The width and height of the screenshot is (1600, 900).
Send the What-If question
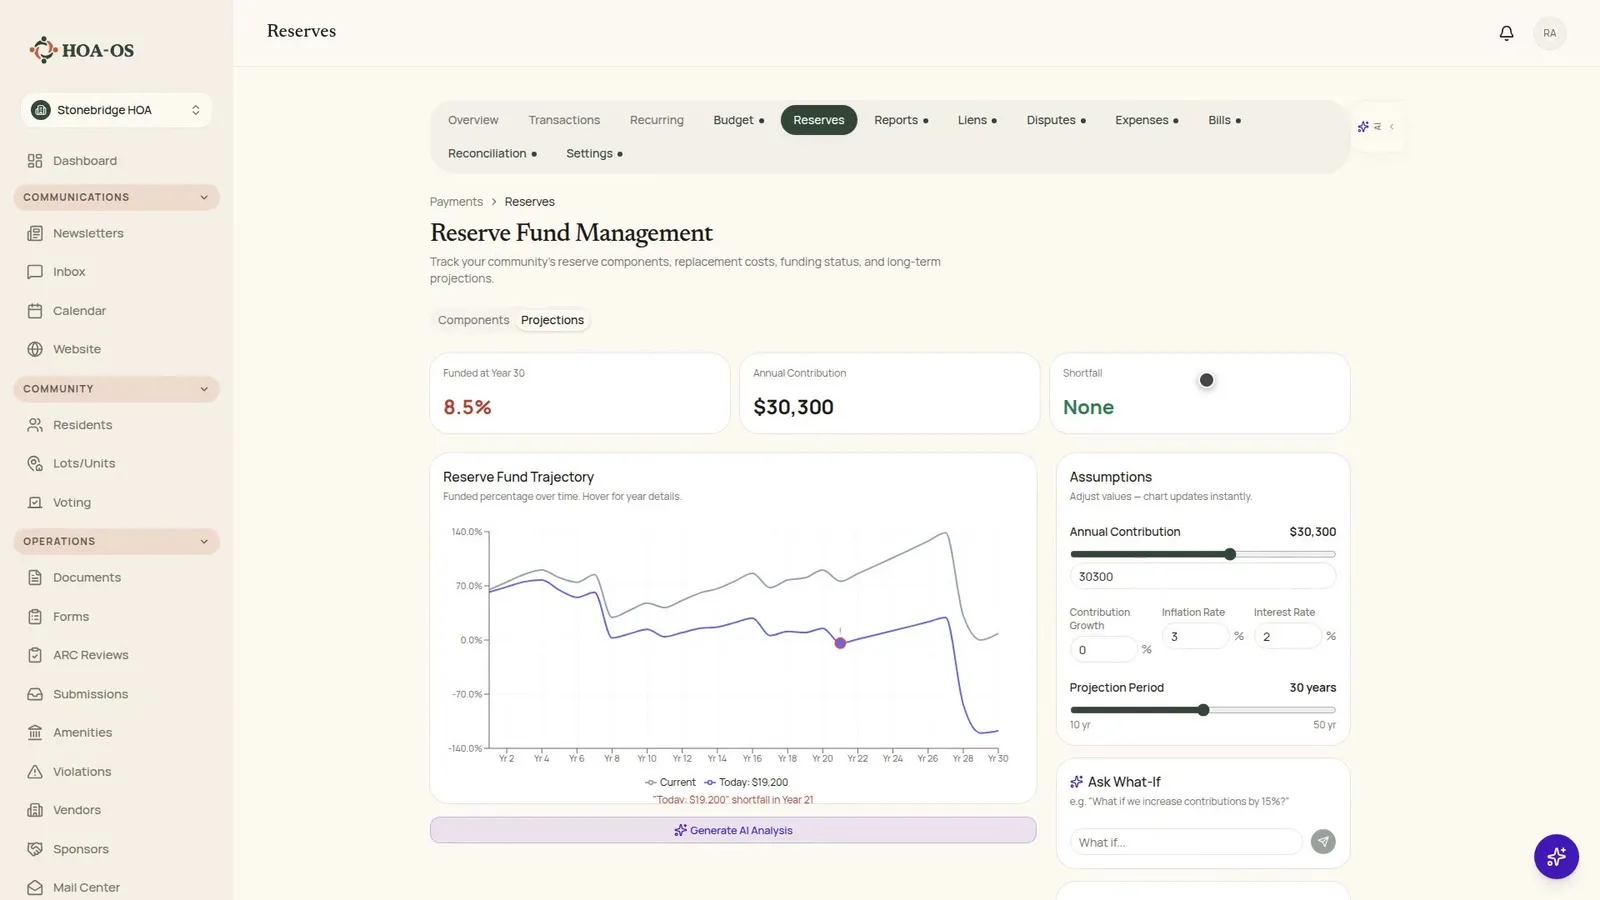(1323, 842)
